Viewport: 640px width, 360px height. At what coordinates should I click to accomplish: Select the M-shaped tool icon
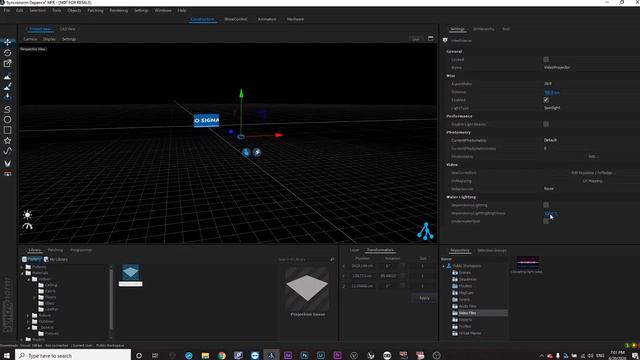(x=7, y=163)
